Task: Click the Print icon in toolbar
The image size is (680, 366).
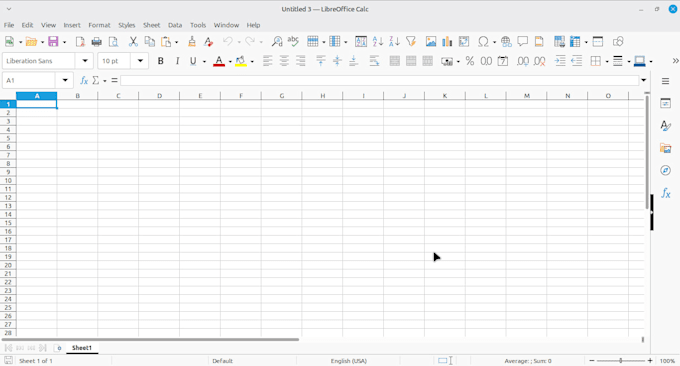Action: tap(96, 42)
